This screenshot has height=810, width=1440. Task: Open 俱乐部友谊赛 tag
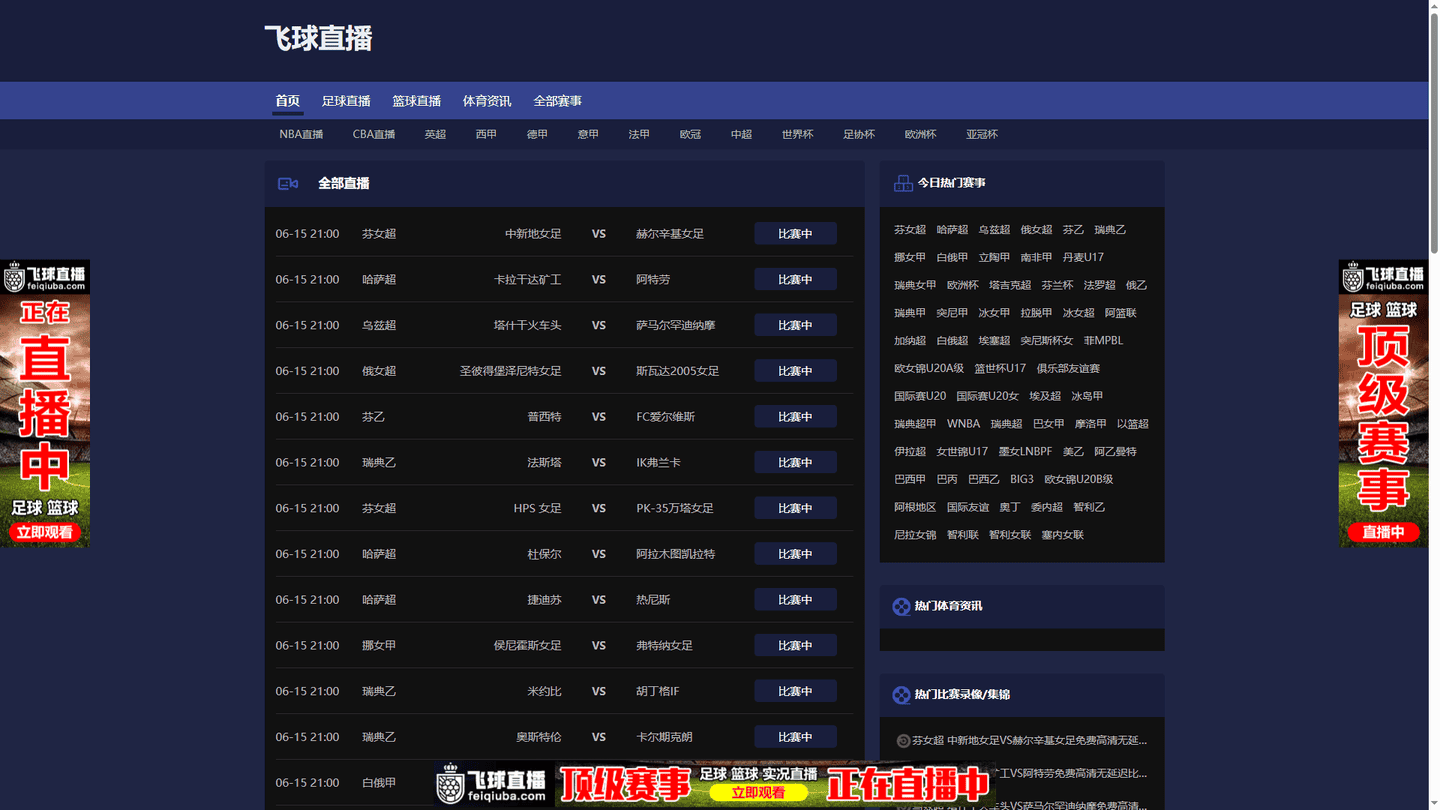tap(1068, 368)
